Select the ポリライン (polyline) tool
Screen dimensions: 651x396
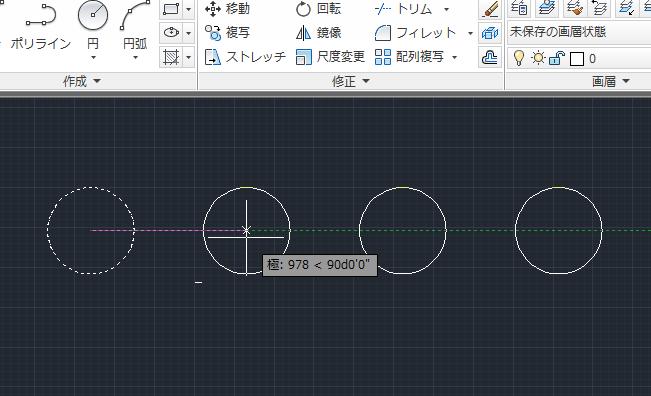click(x=41, y=25)
